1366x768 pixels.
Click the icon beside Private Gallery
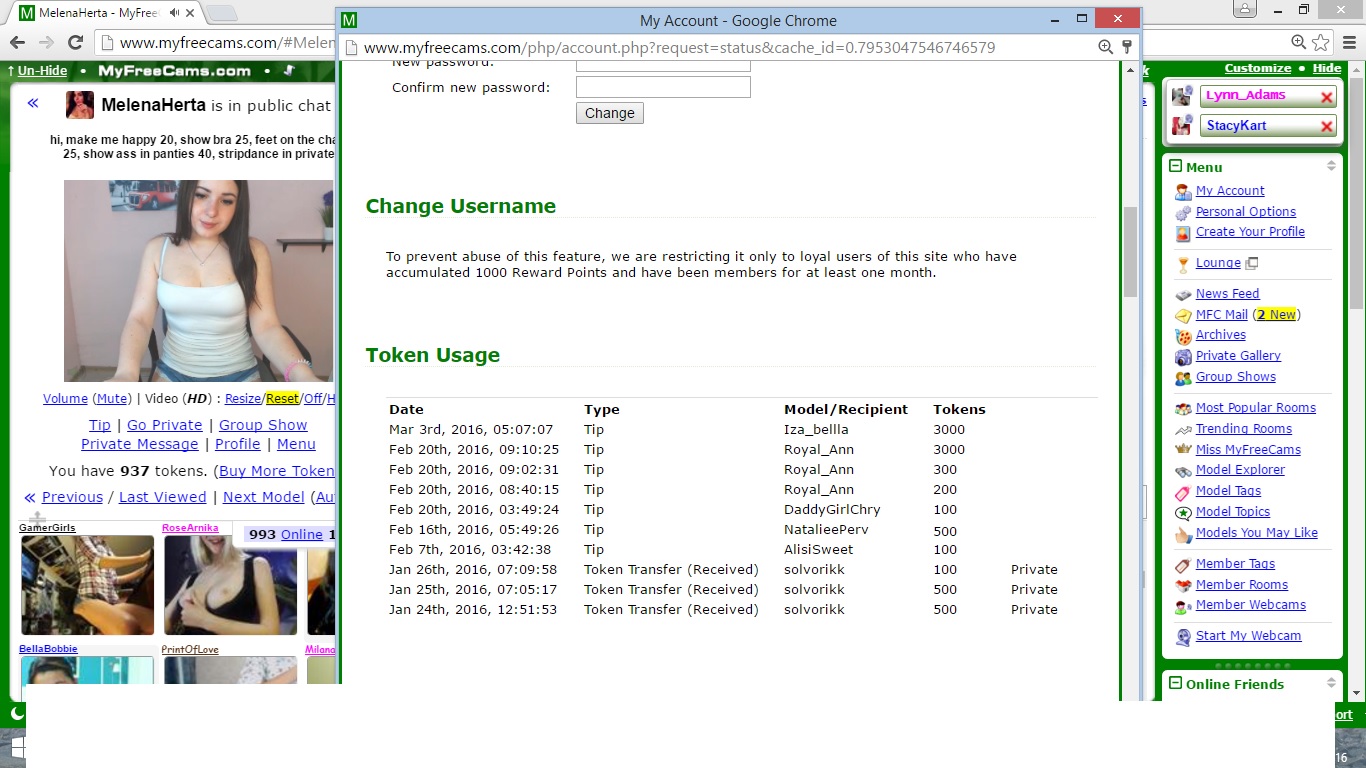click(x=1183, y=357)
